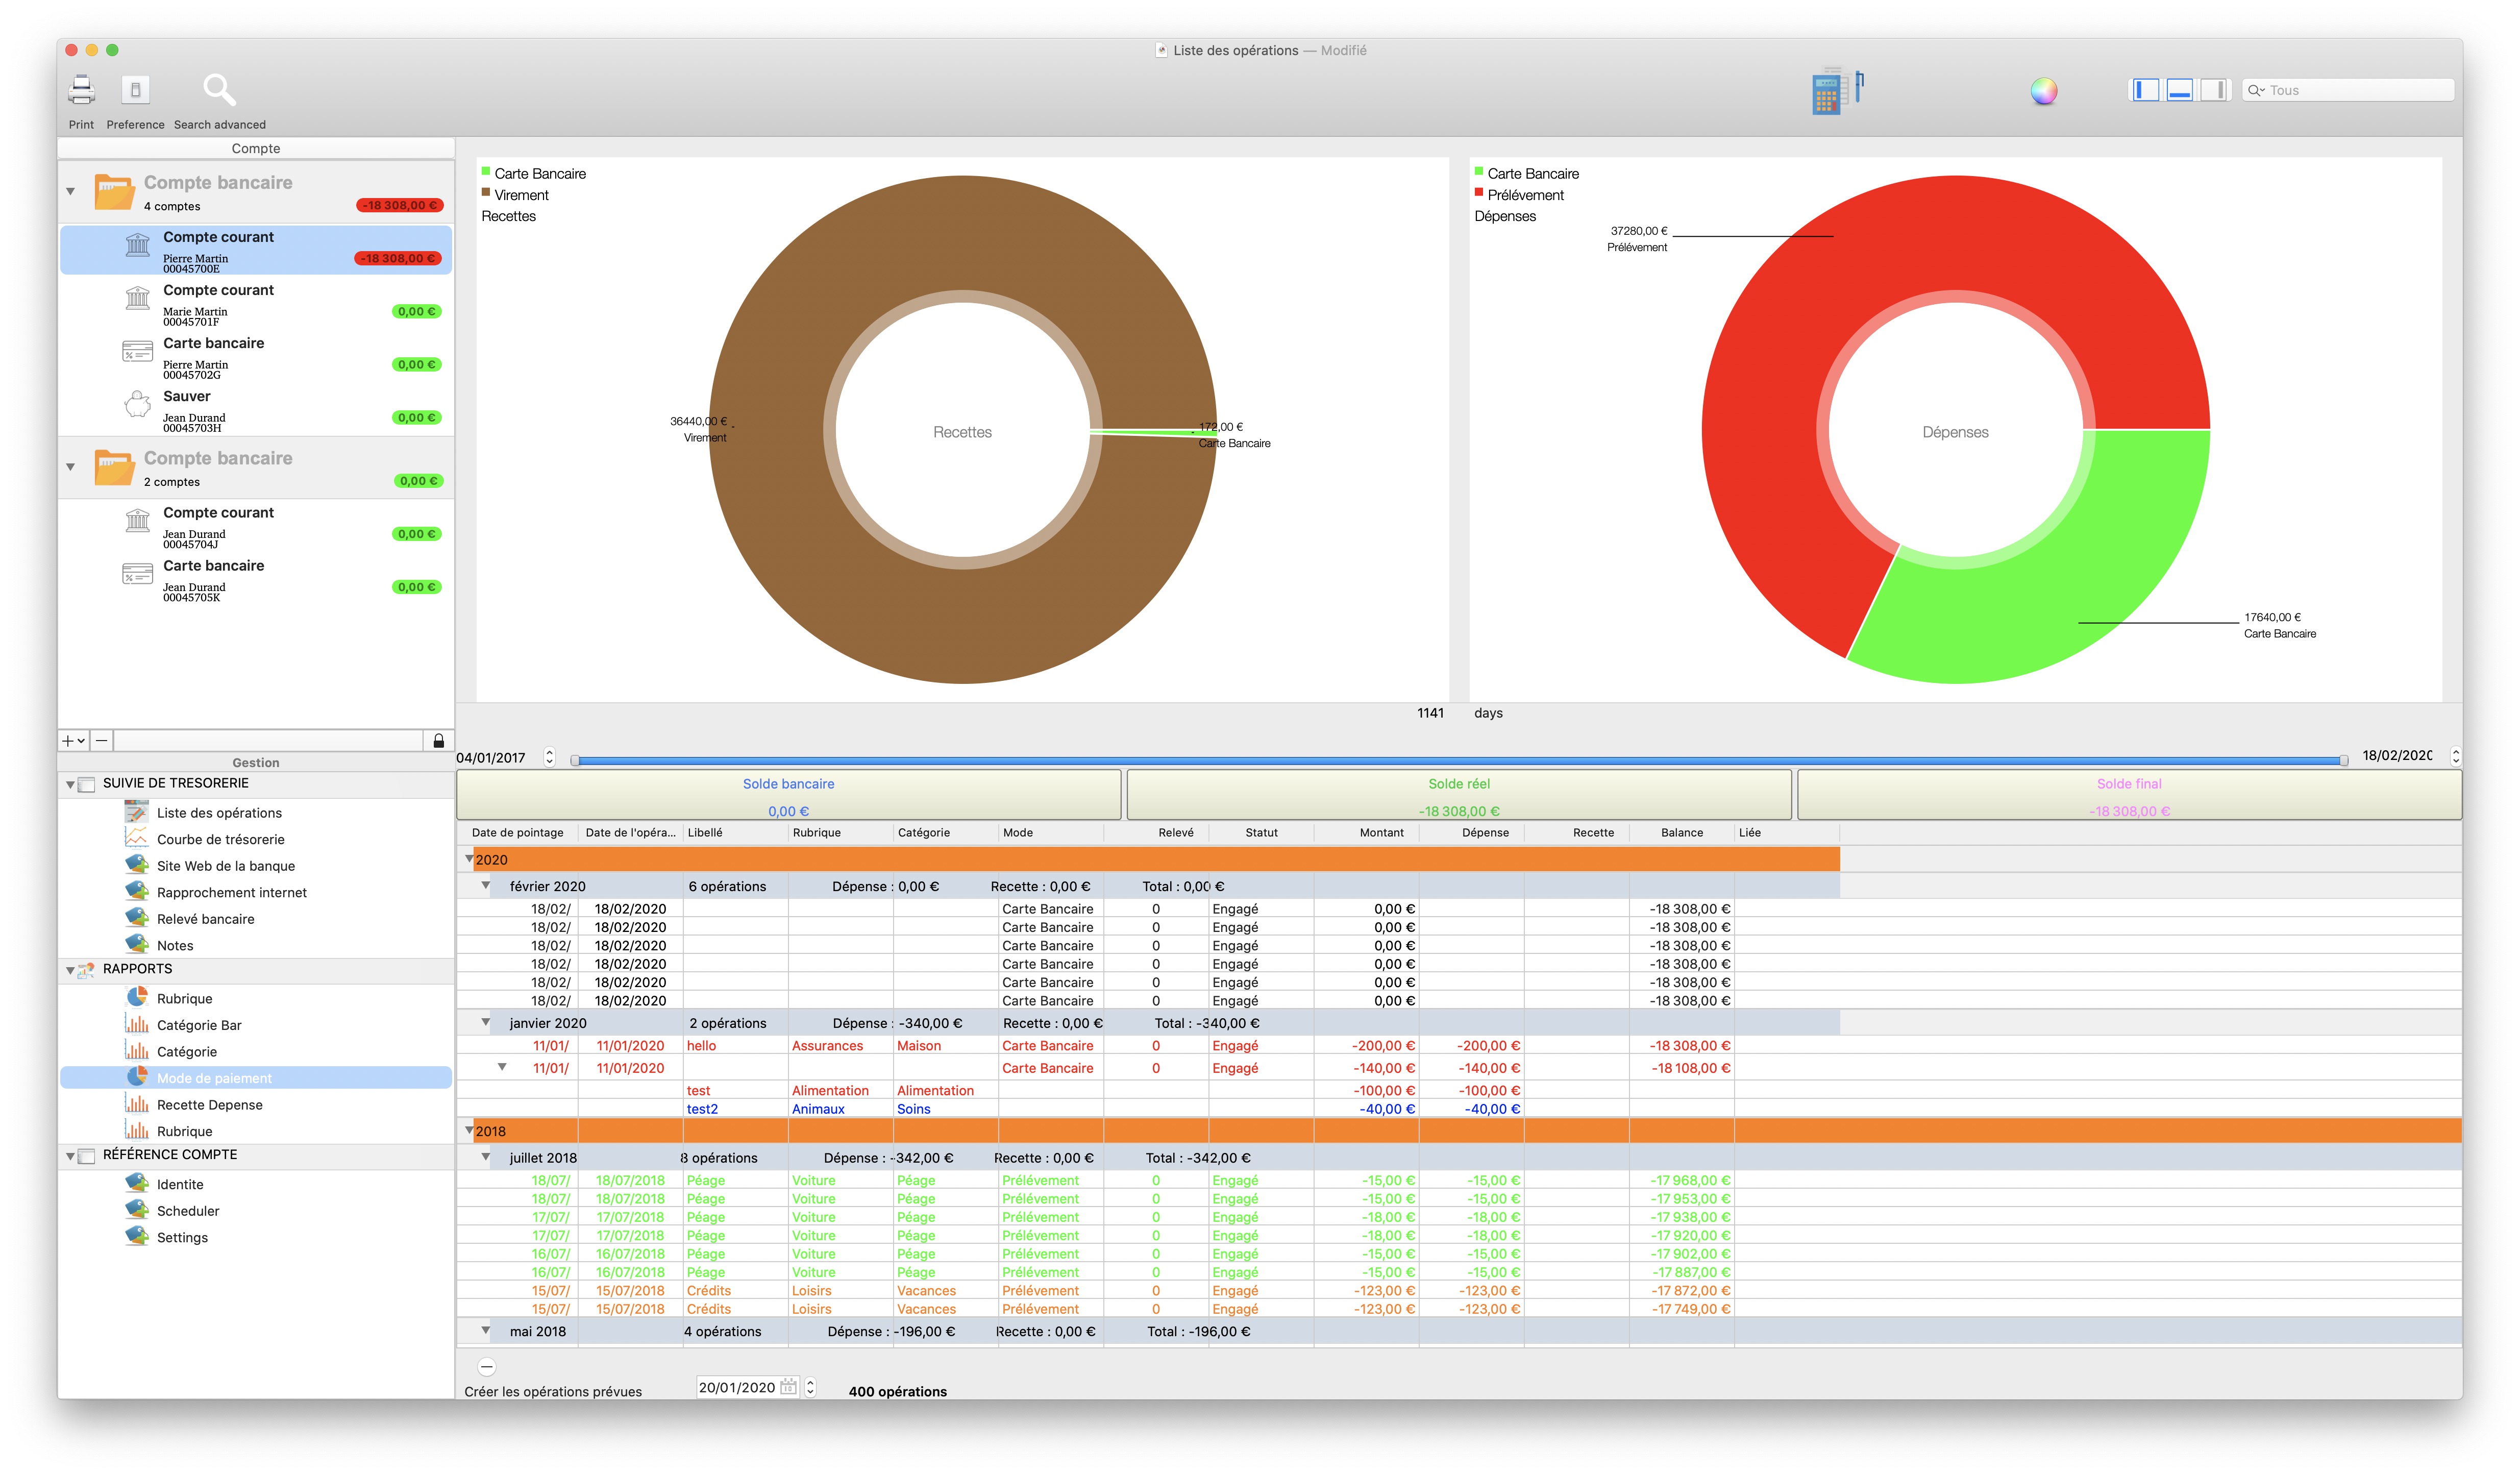Viewport: 2520px width, 1475px height.
Task: Click the calendar icon beside 20/01/2020
Action: tap(788, 1387)
